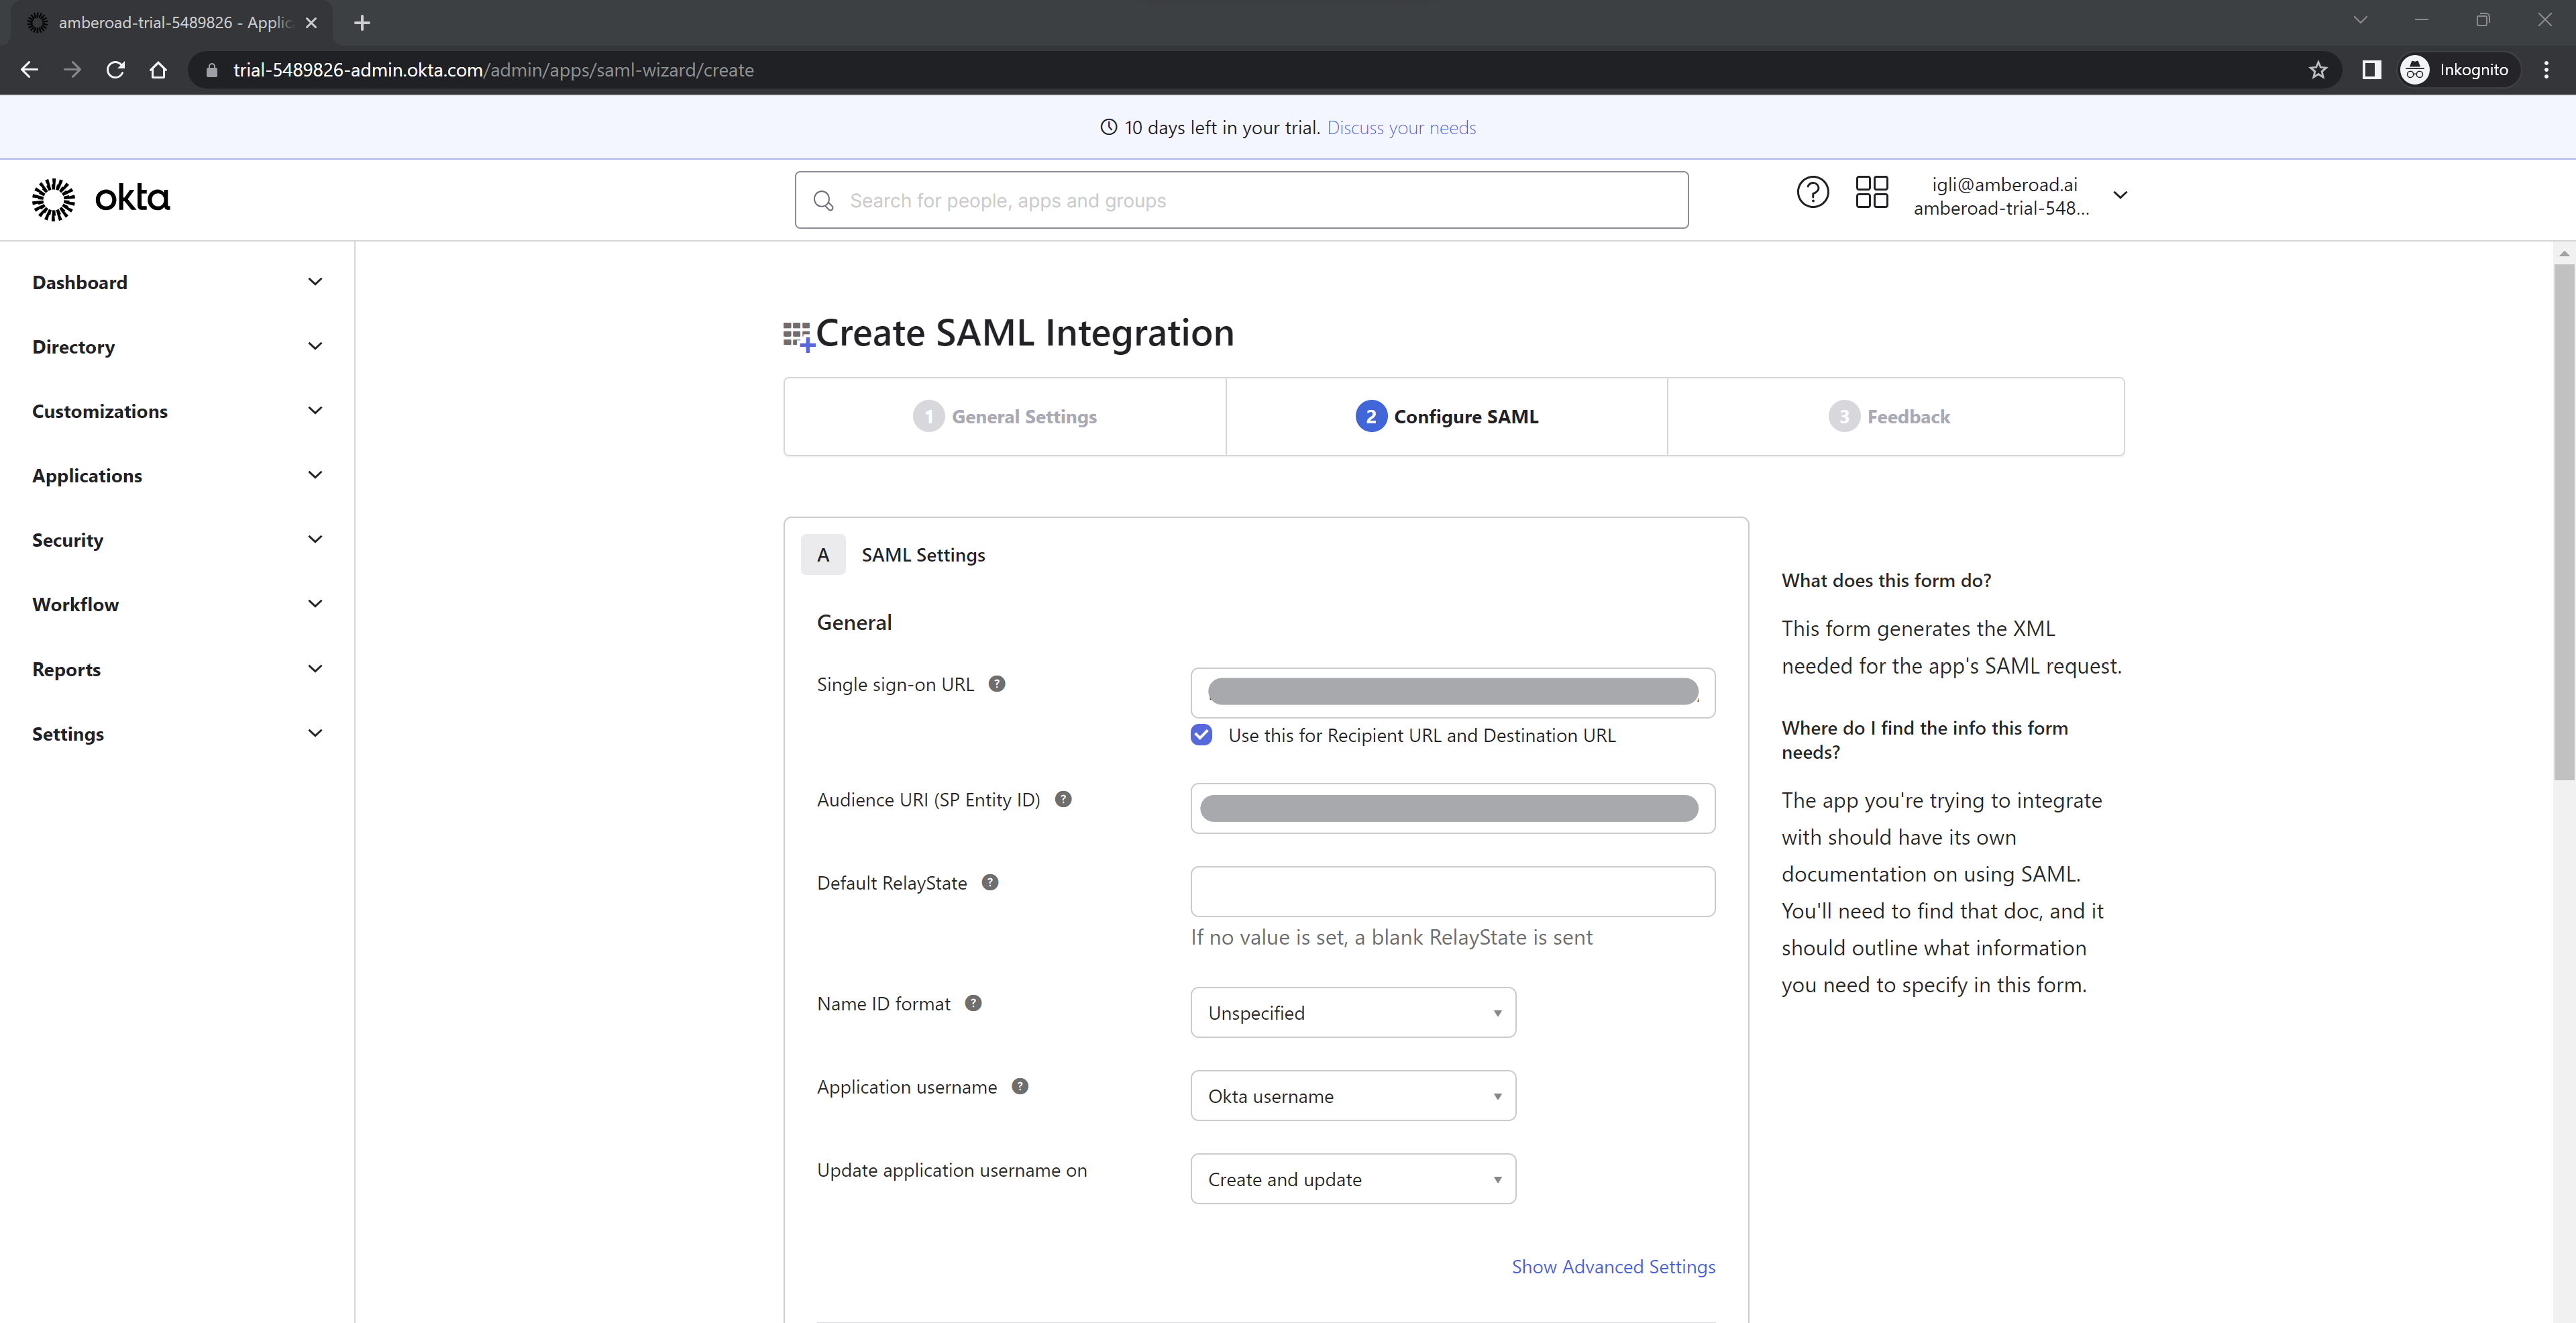2576x1323 pixels.
Task: Click help icon beside Default RelayState
Action: coord(990,882)
